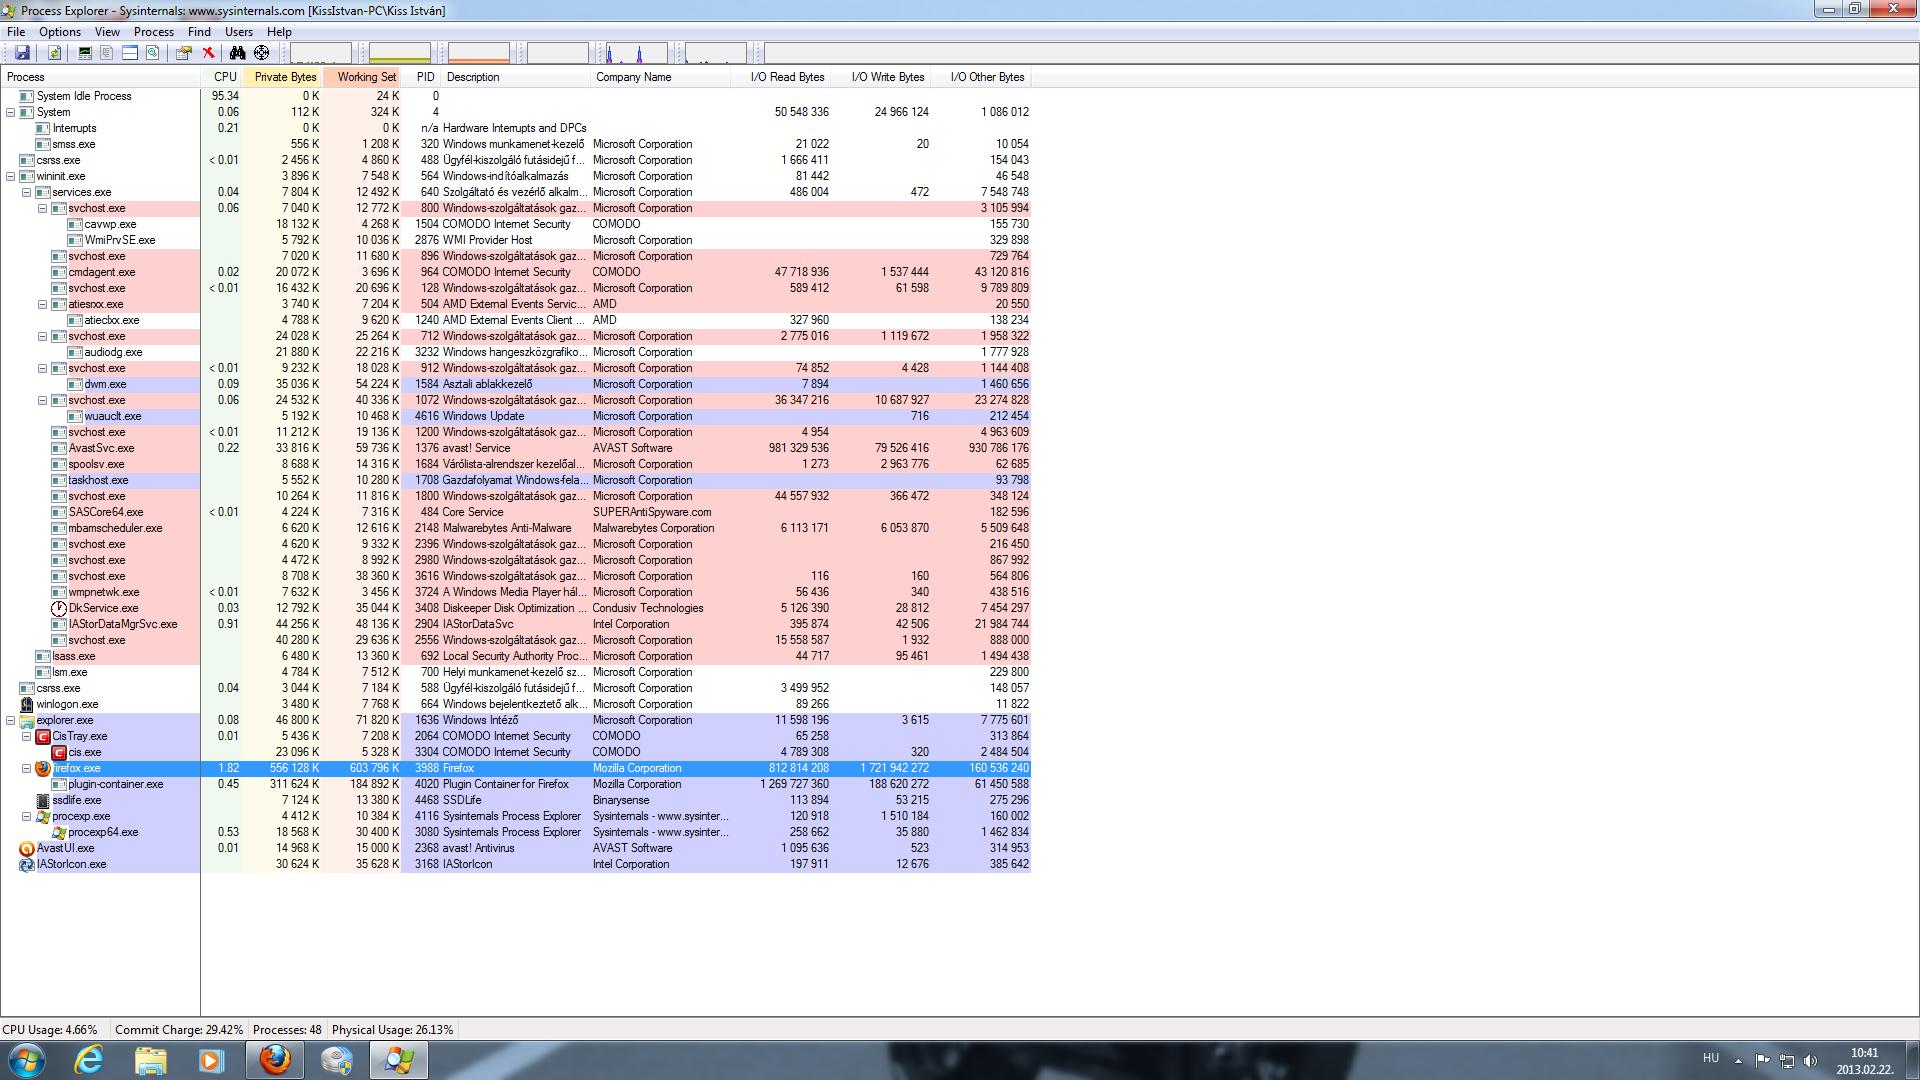Collapse the procexp.exe tree node

pyautogui.click(x=27, y=816)
